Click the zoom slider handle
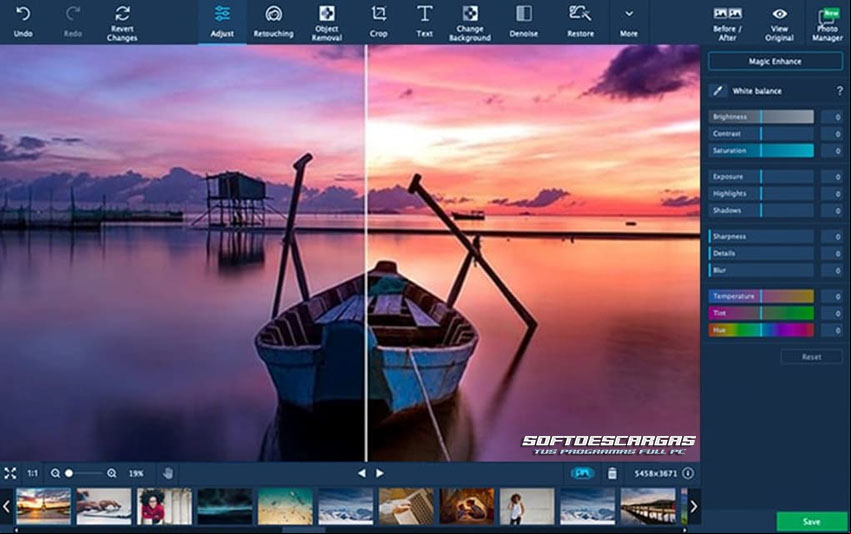 coord(69,473)
